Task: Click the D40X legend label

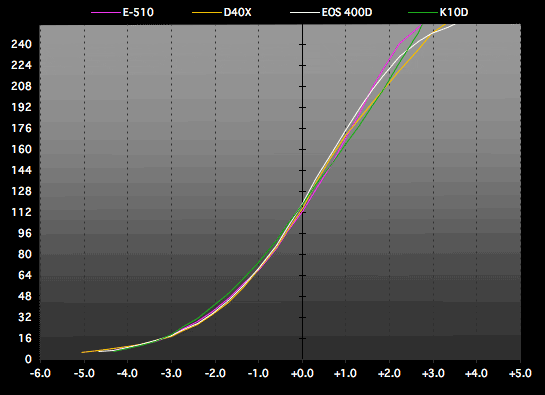Action: 237,13
